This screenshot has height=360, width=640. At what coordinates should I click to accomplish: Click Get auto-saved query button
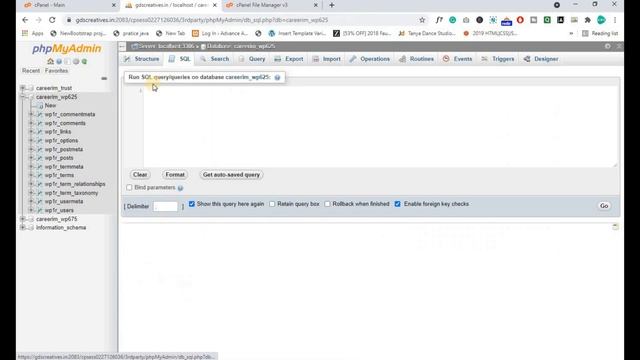pos(231,175)
